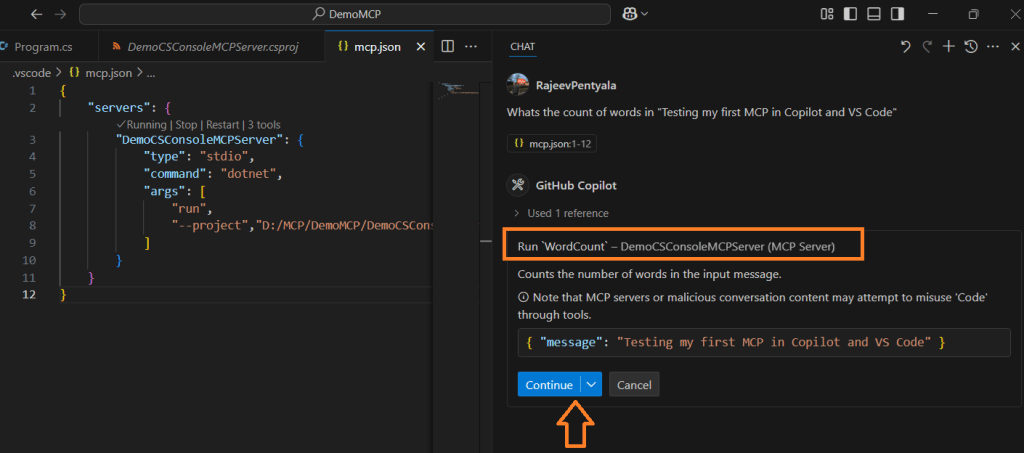1024x453 pixels.
Task: Open the DemoCSConsoleMCPServer.csproj tab
Action: tap(212, 47)
